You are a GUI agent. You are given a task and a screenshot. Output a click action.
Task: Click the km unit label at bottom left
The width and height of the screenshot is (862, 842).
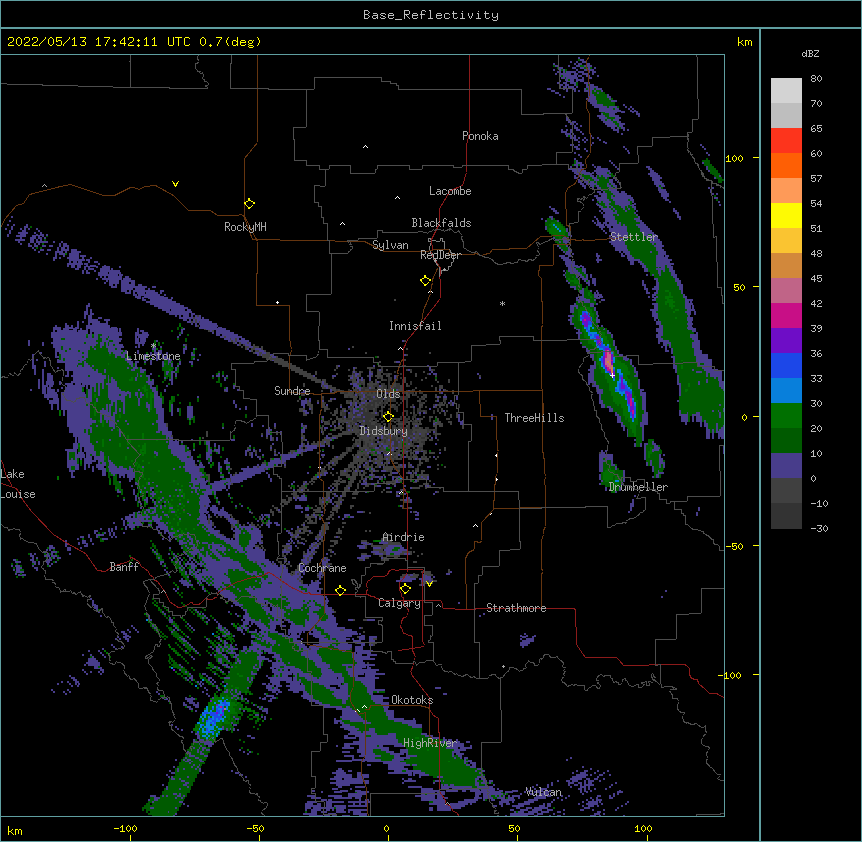(x=14, y=831)
